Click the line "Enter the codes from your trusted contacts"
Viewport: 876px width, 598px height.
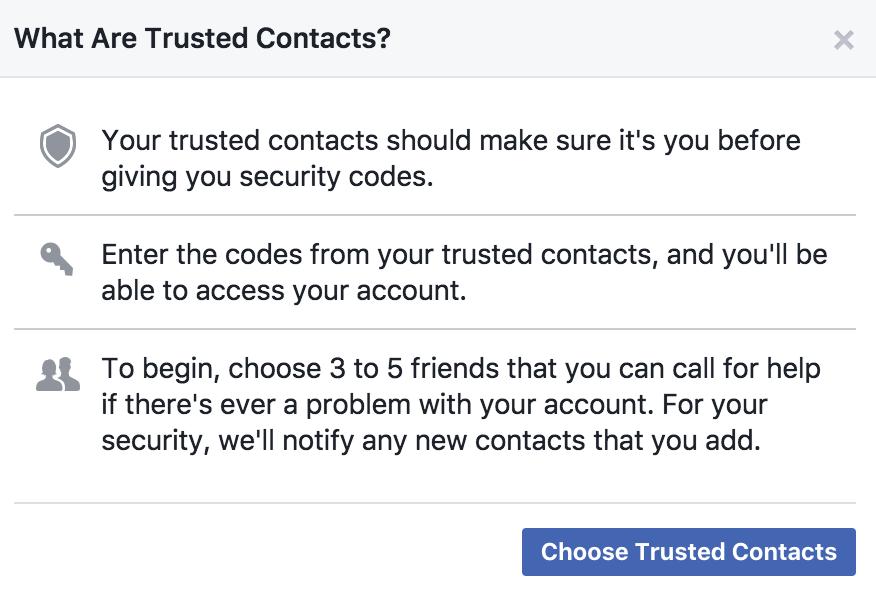pos(463,254)
